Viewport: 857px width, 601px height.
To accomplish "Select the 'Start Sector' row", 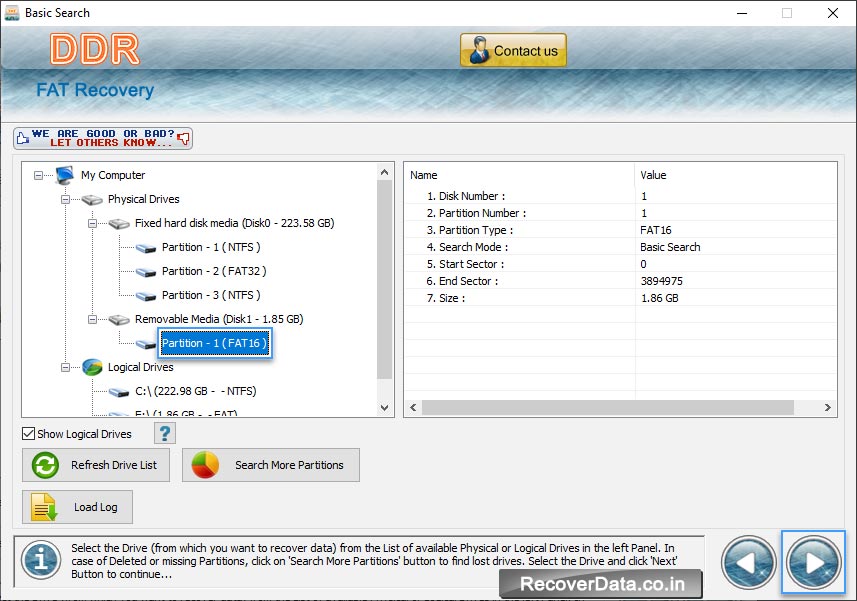I will coord(621,264).
